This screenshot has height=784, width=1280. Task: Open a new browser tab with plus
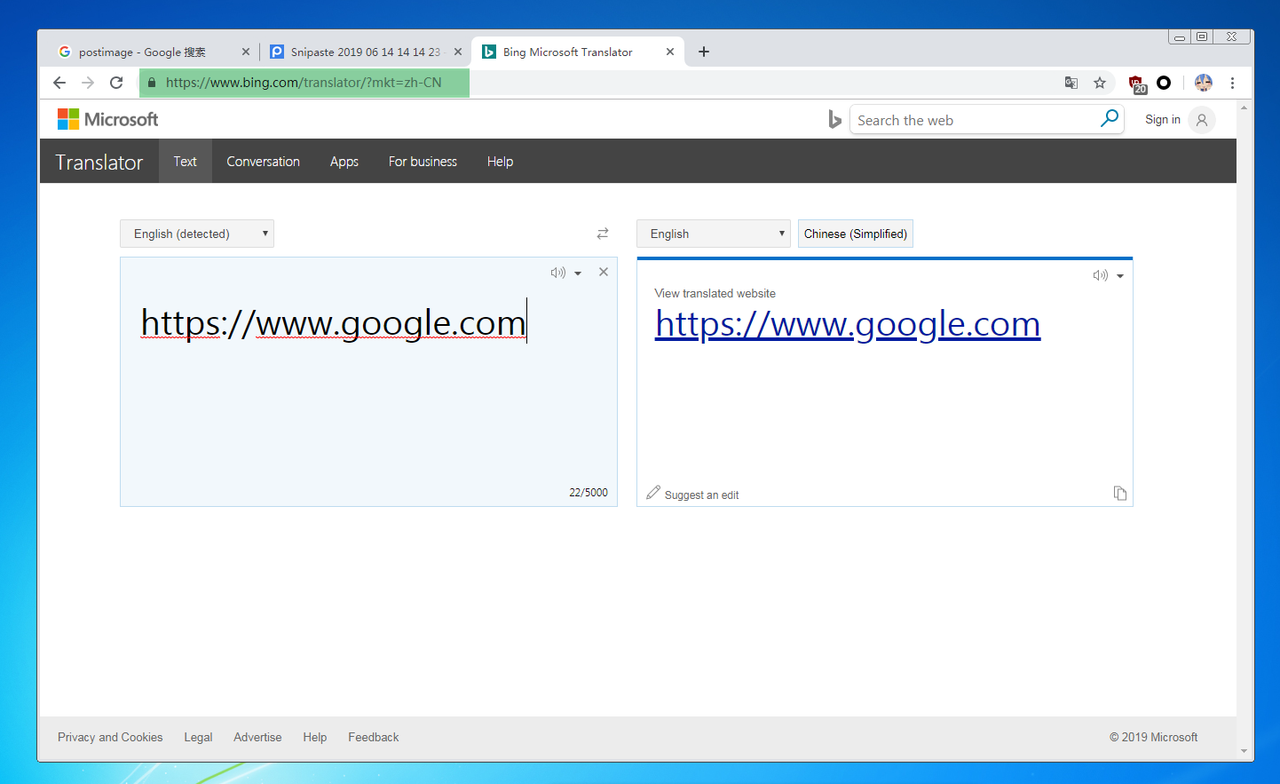[x=704, y=52]
